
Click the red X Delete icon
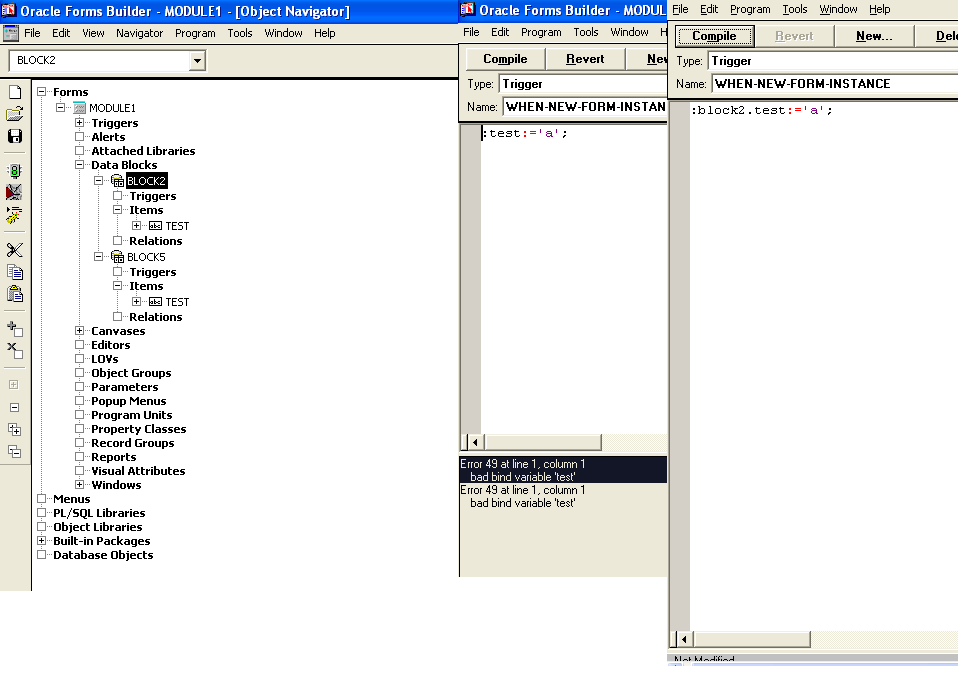click(x=15, y=350)
